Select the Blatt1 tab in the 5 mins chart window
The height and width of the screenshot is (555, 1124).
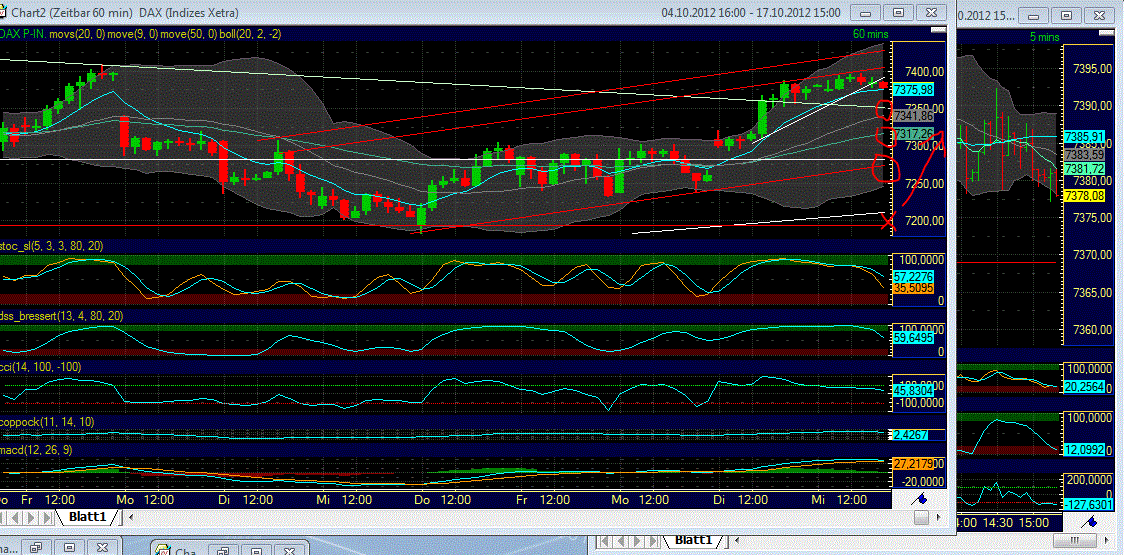(693, 539)
